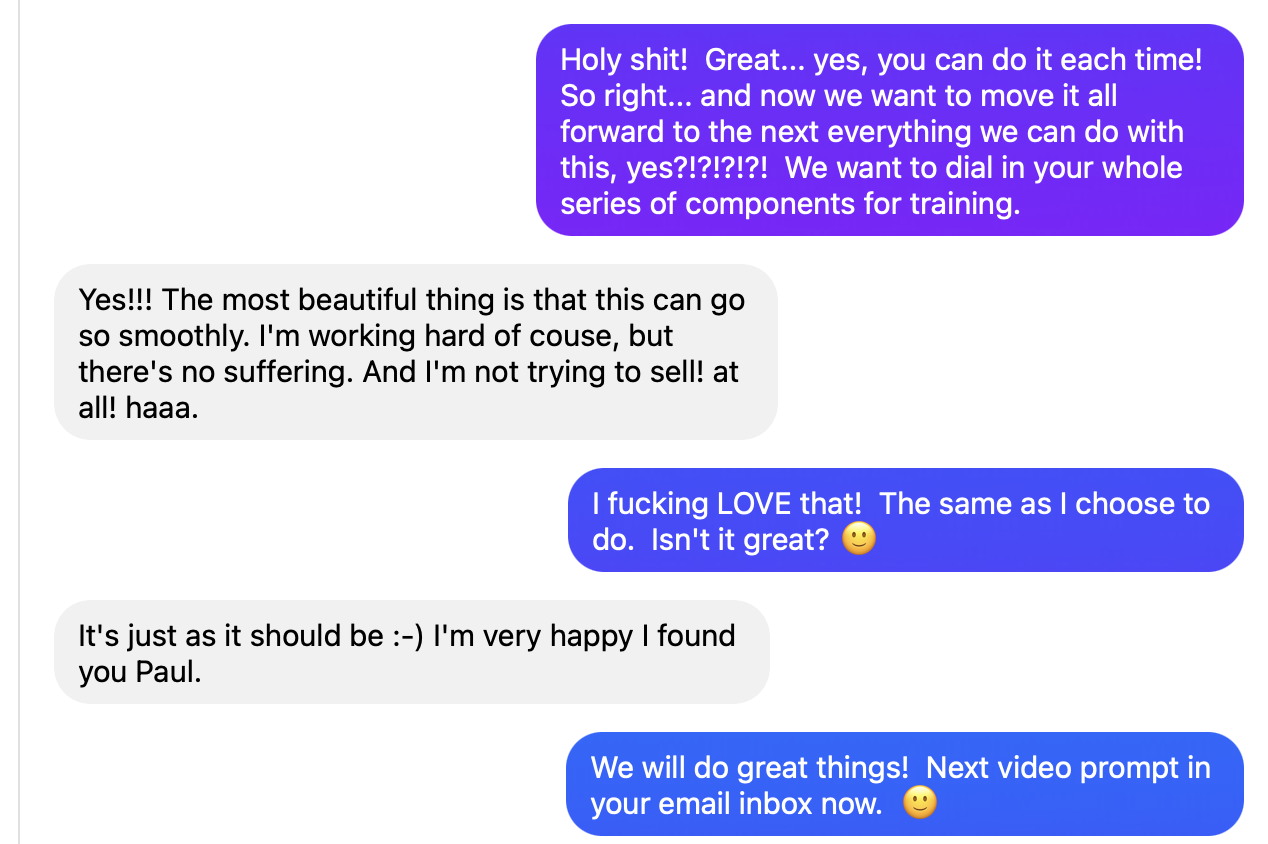This screenshot has height=844, width=1268.
Task: Click the ":-)" text emoticon
Action: (408, 636)
